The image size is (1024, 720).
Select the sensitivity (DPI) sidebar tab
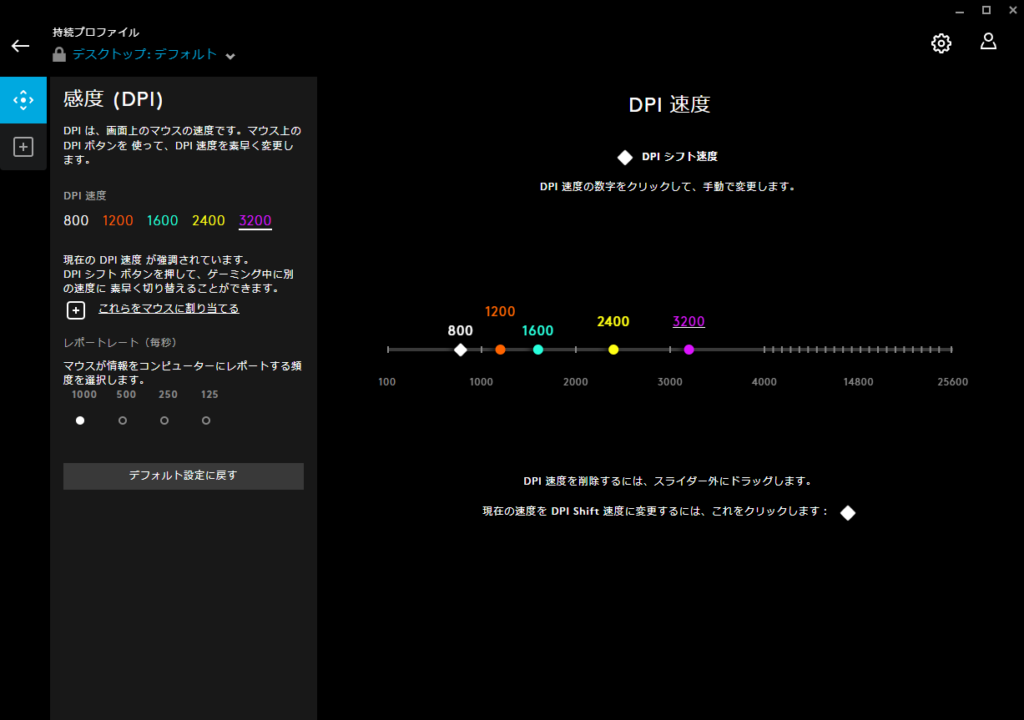click(x=24, y=100)
